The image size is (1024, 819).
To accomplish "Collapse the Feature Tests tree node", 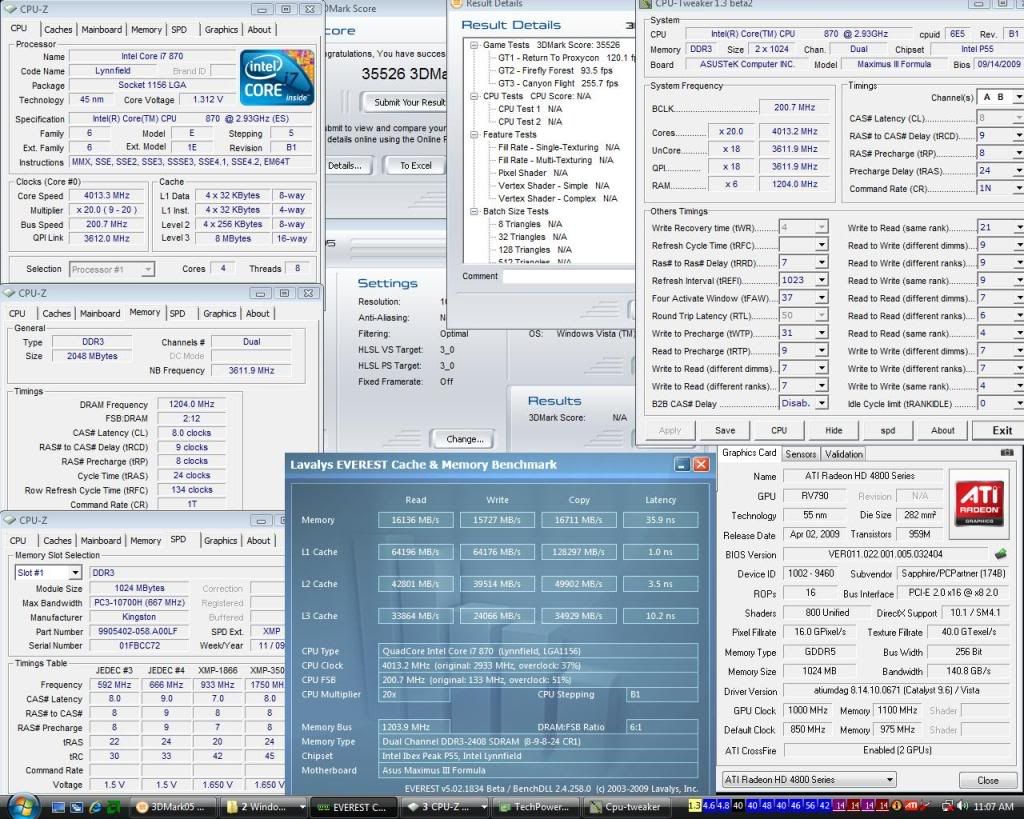I will click(474, 135).
